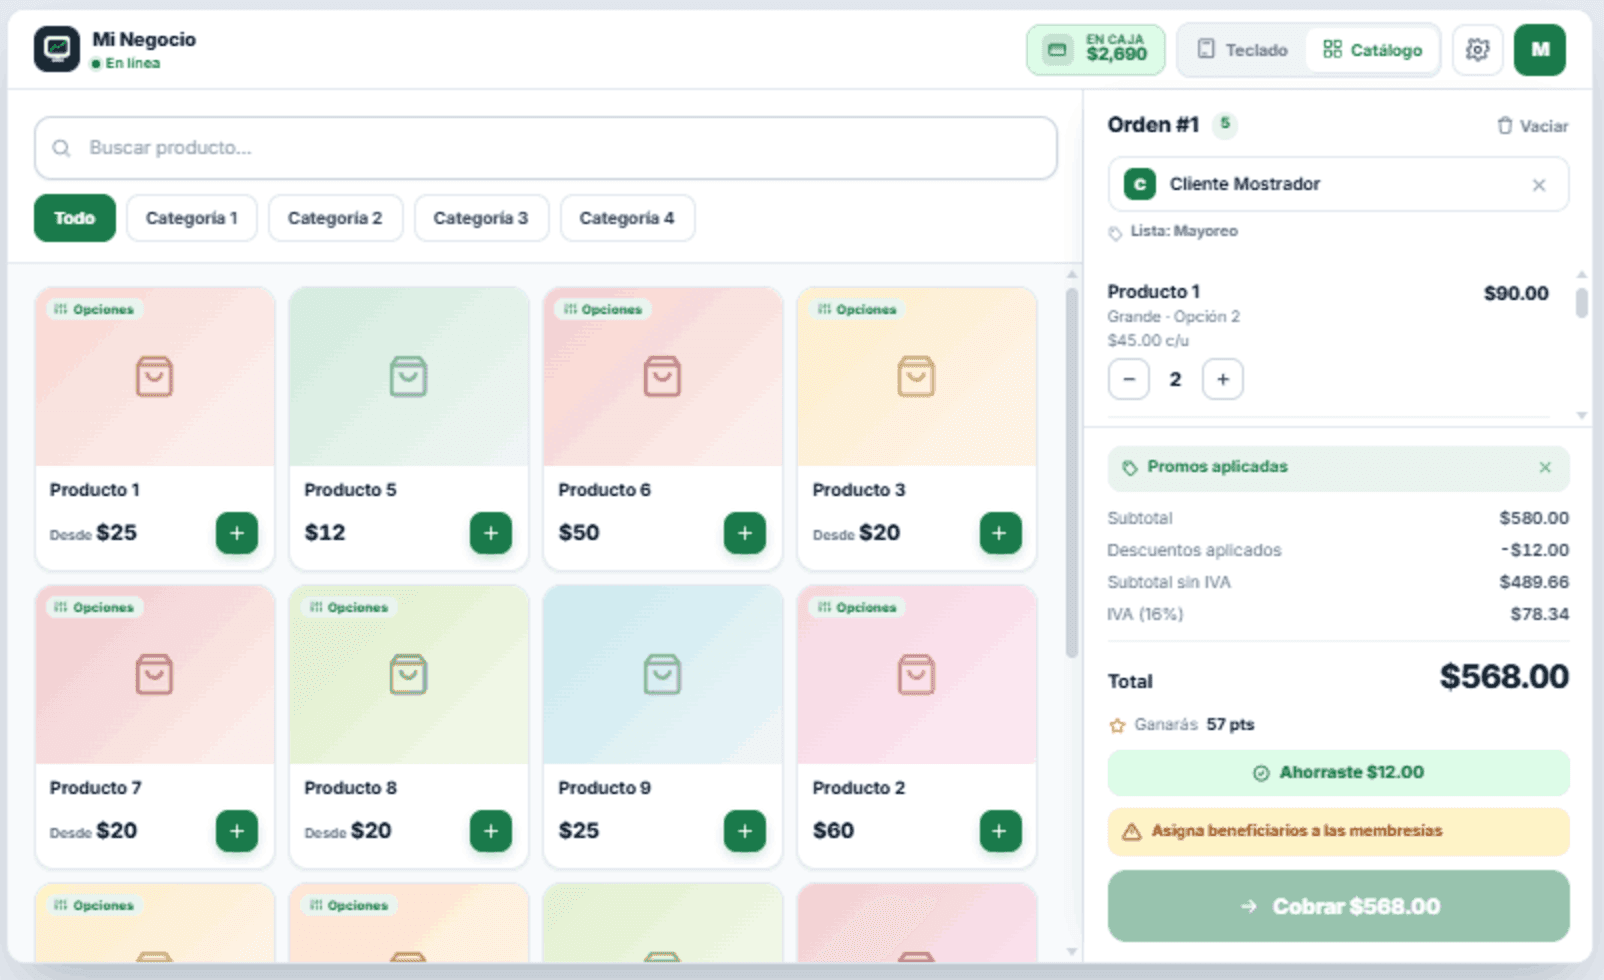Click the Lista: Mayoreo price list label
Image resolution: width=1604 pixels, height=980 pixels.
point(1173,232)
